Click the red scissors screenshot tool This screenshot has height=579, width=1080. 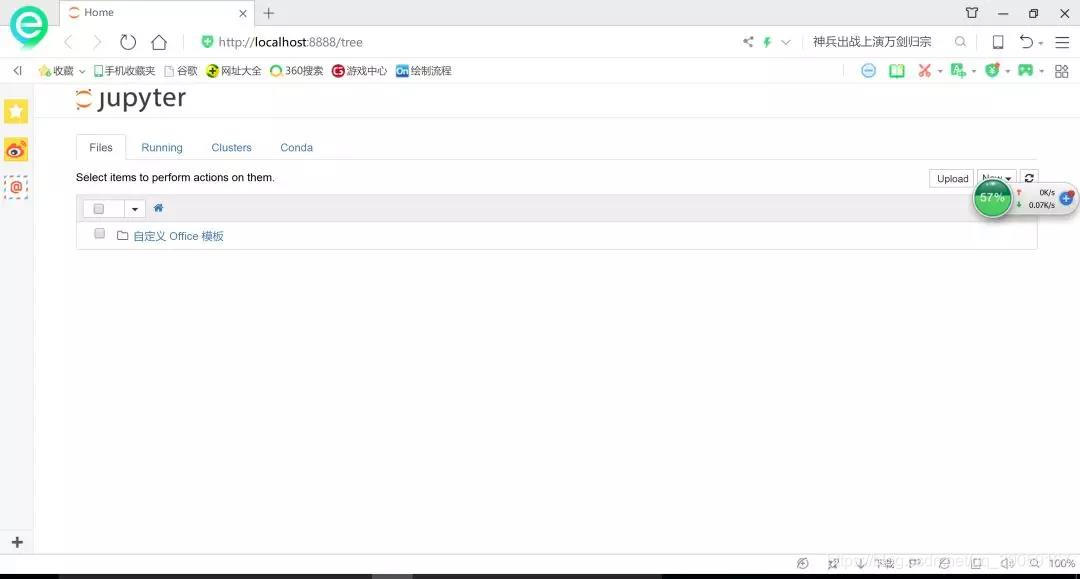pos(924,70)
